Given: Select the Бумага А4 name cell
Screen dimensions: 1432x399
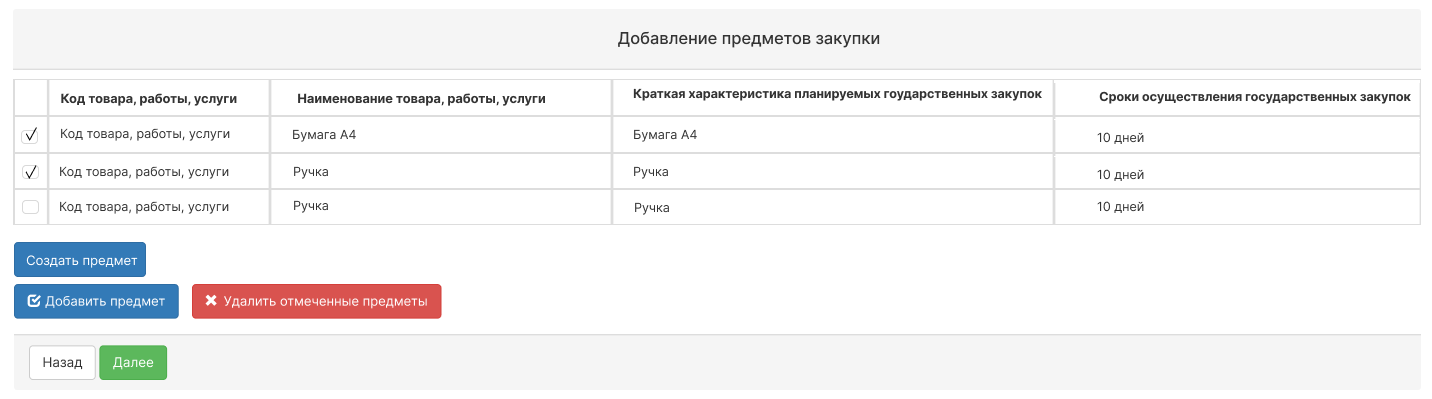Looking at the screenshot, I should pyautogui.click(x=324, y=134).
